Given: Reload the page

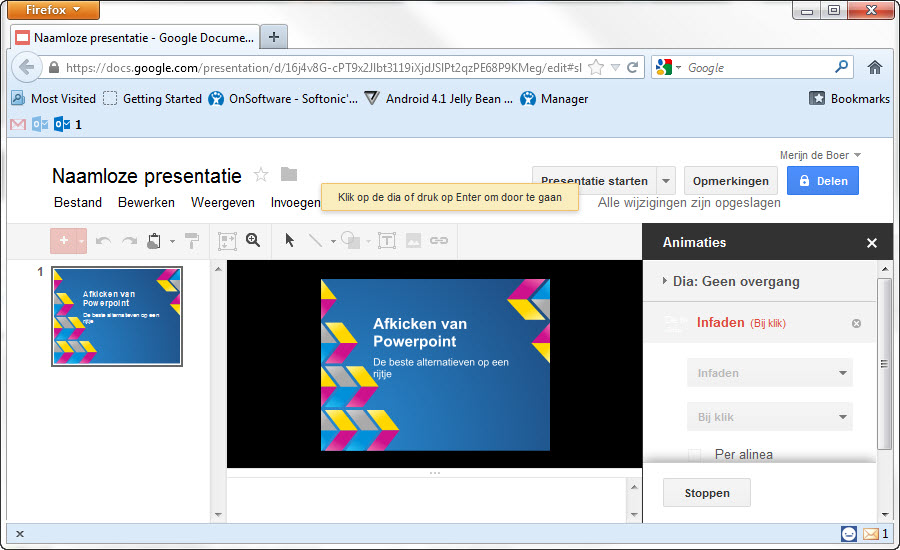Looking at the screenshot, I should [633, 68].
